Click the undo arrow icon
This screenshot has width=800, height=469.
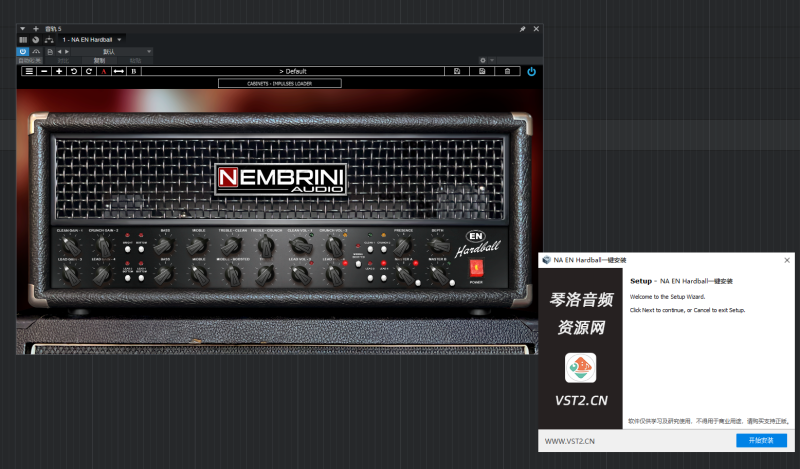coord(74,71)
